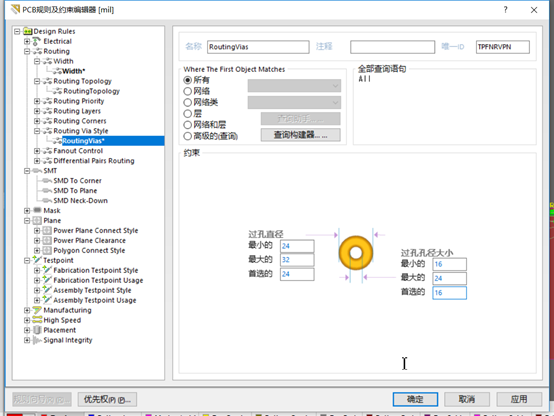
Task: Select the RoutingTopology rule item
Action: click(92, 91)
